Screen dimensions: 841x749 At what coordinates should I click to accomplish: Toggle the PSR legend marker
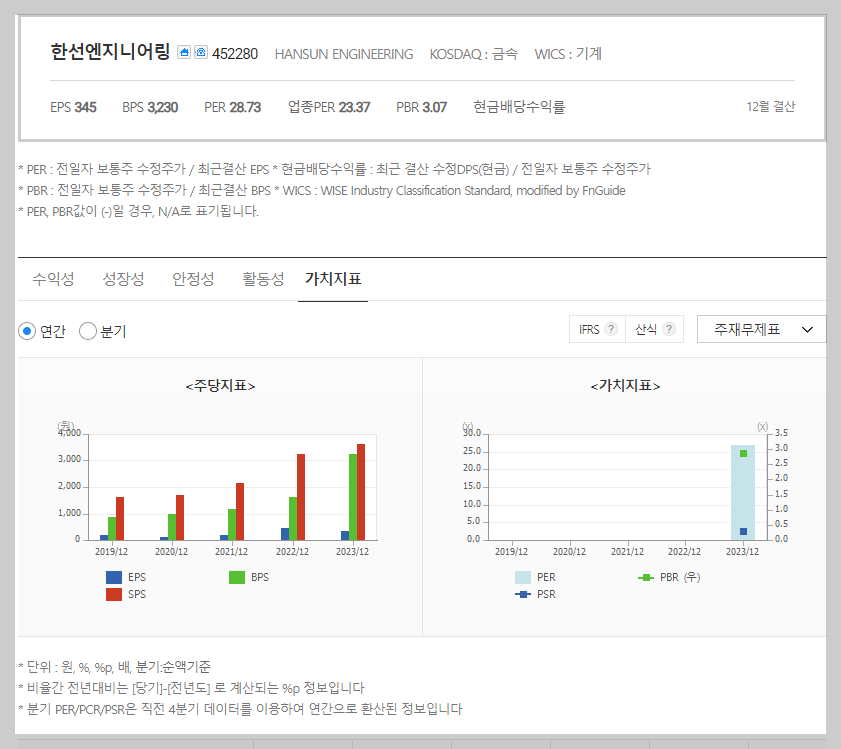[x=523, y=594]
